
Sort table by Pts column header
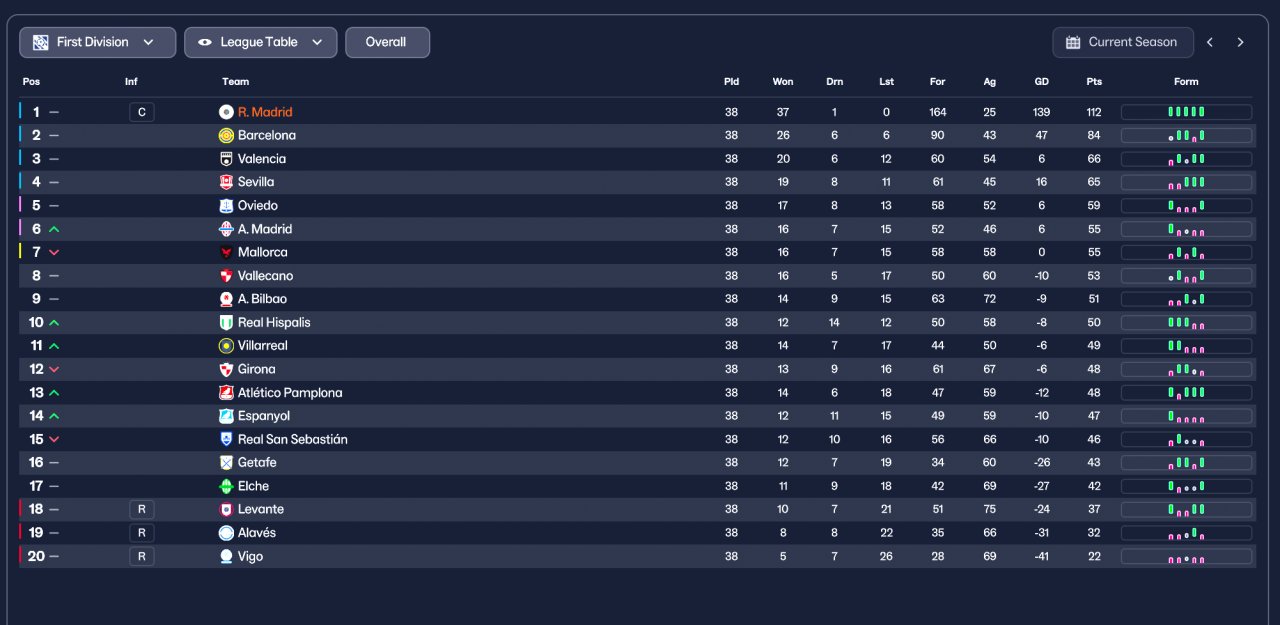tap(1094, 82)
